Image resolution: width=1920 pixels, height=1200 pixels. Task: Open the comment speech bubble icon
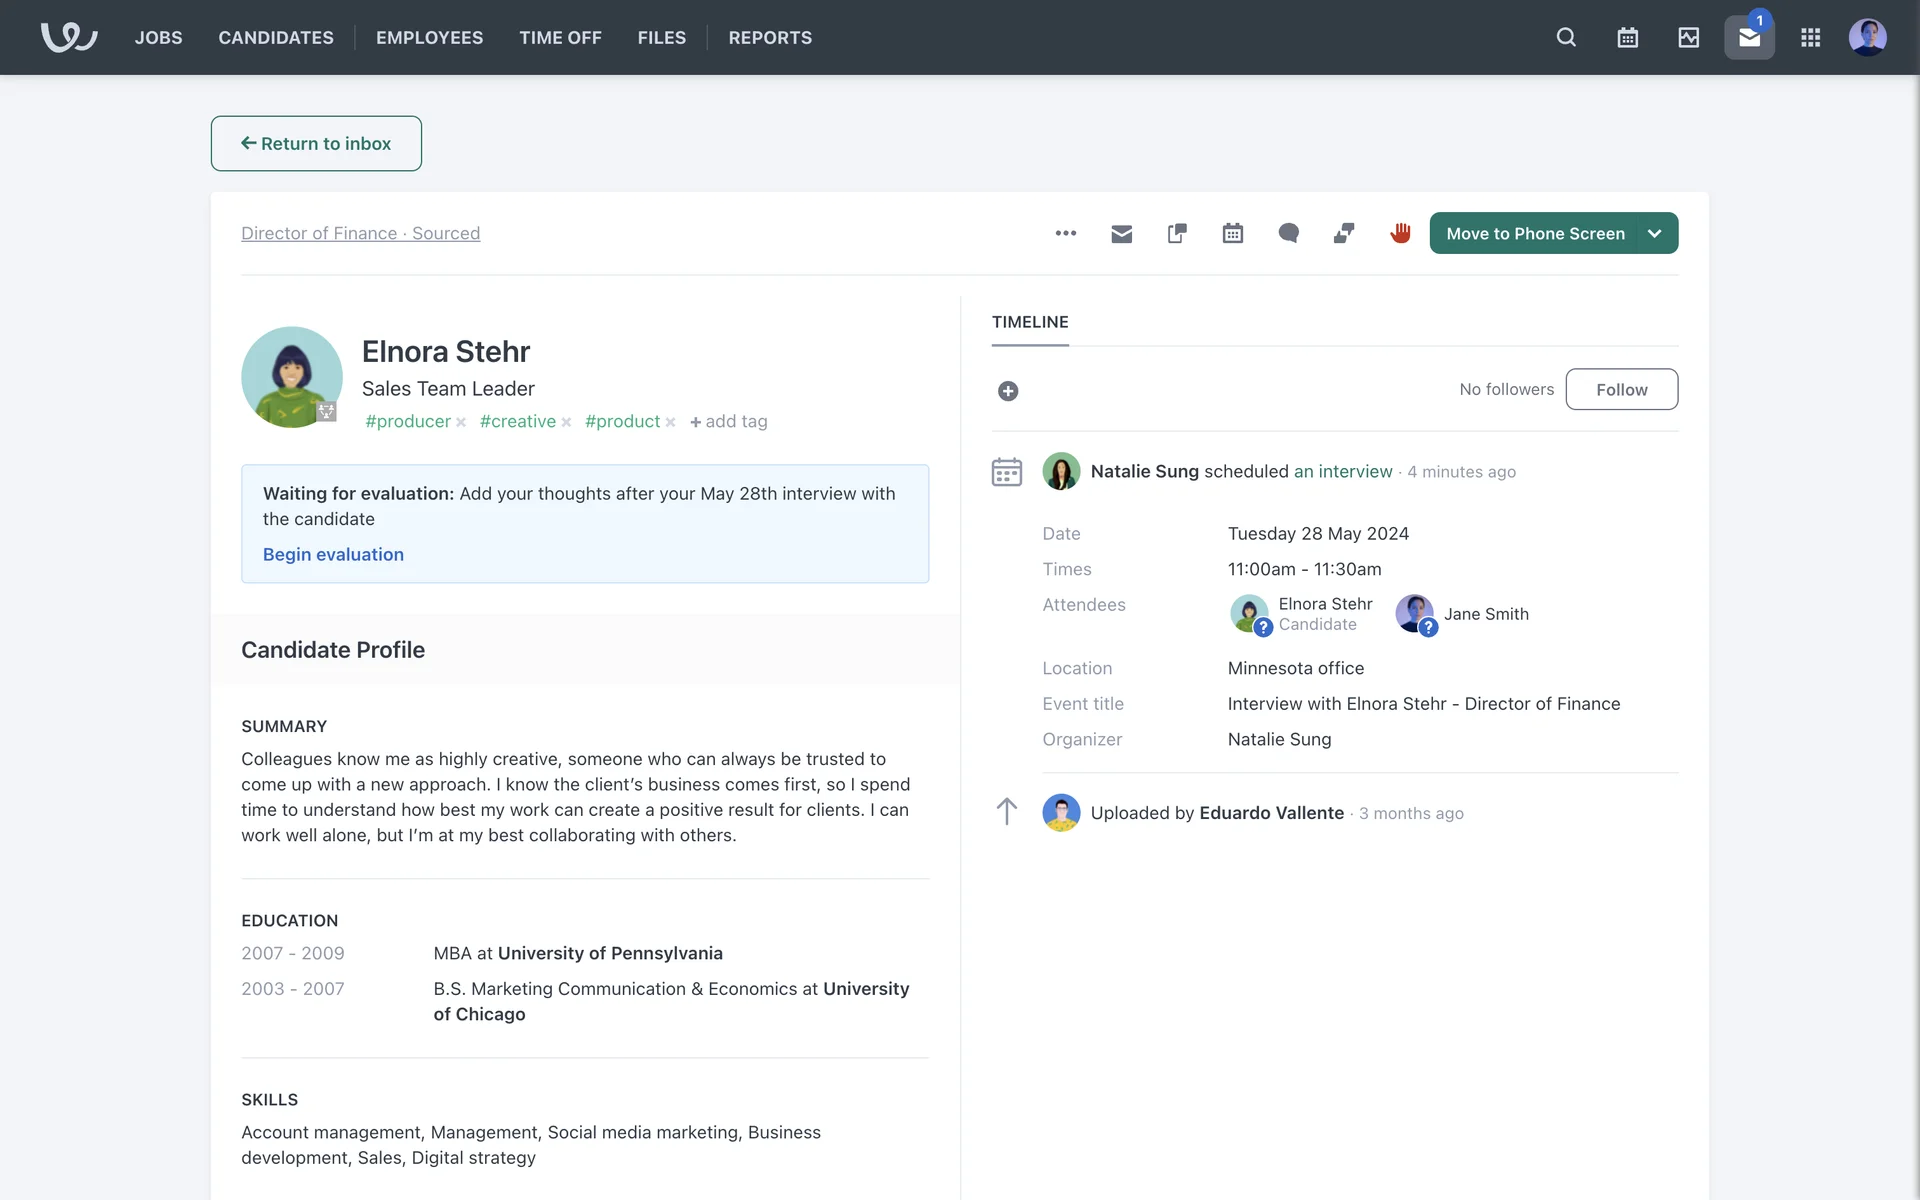(x=1288, y=234)
